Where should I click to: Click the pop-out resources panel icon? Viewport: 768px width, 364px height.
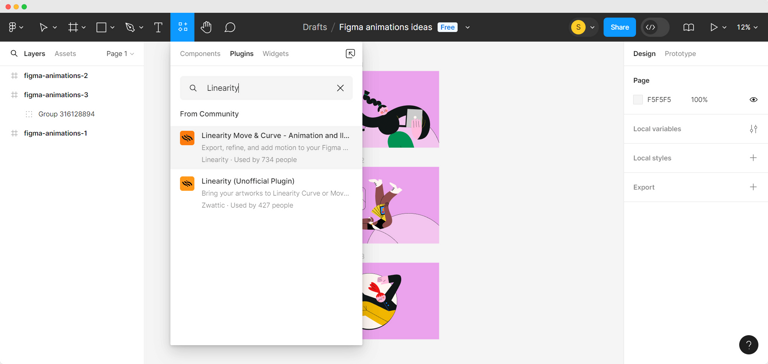tap(350, 54)
